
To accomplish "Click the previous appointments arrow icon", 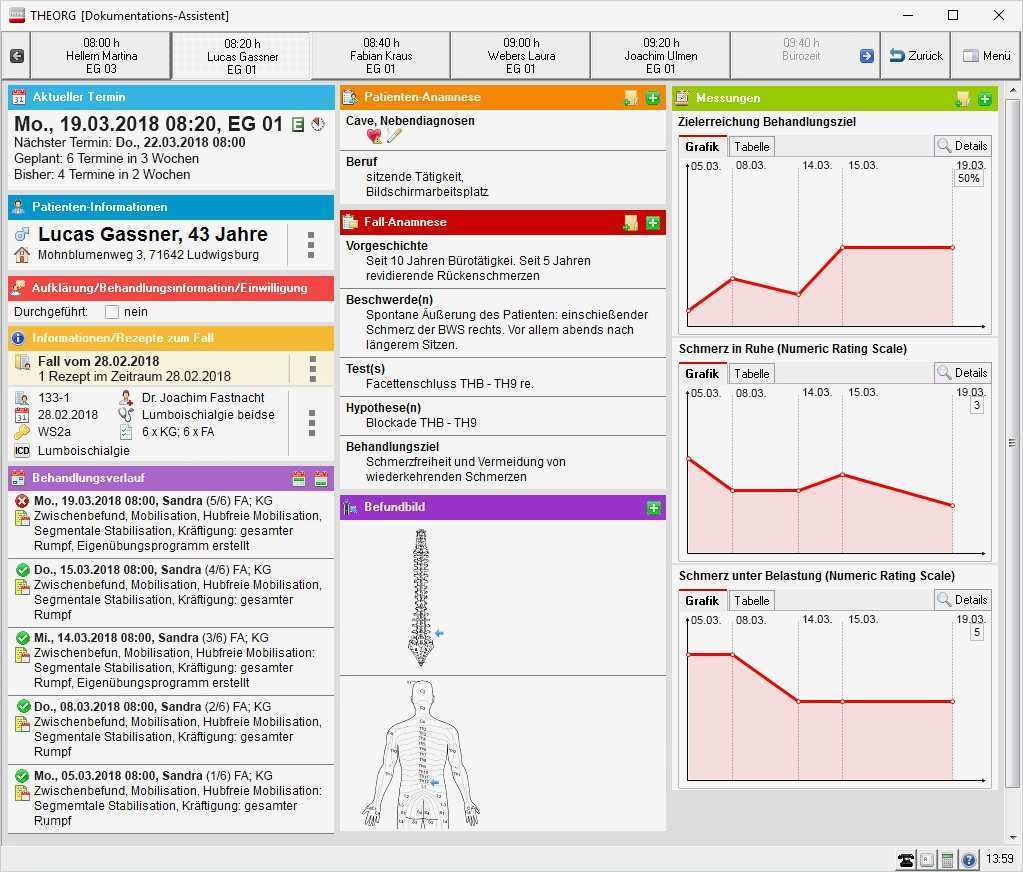I will point(17,56).
